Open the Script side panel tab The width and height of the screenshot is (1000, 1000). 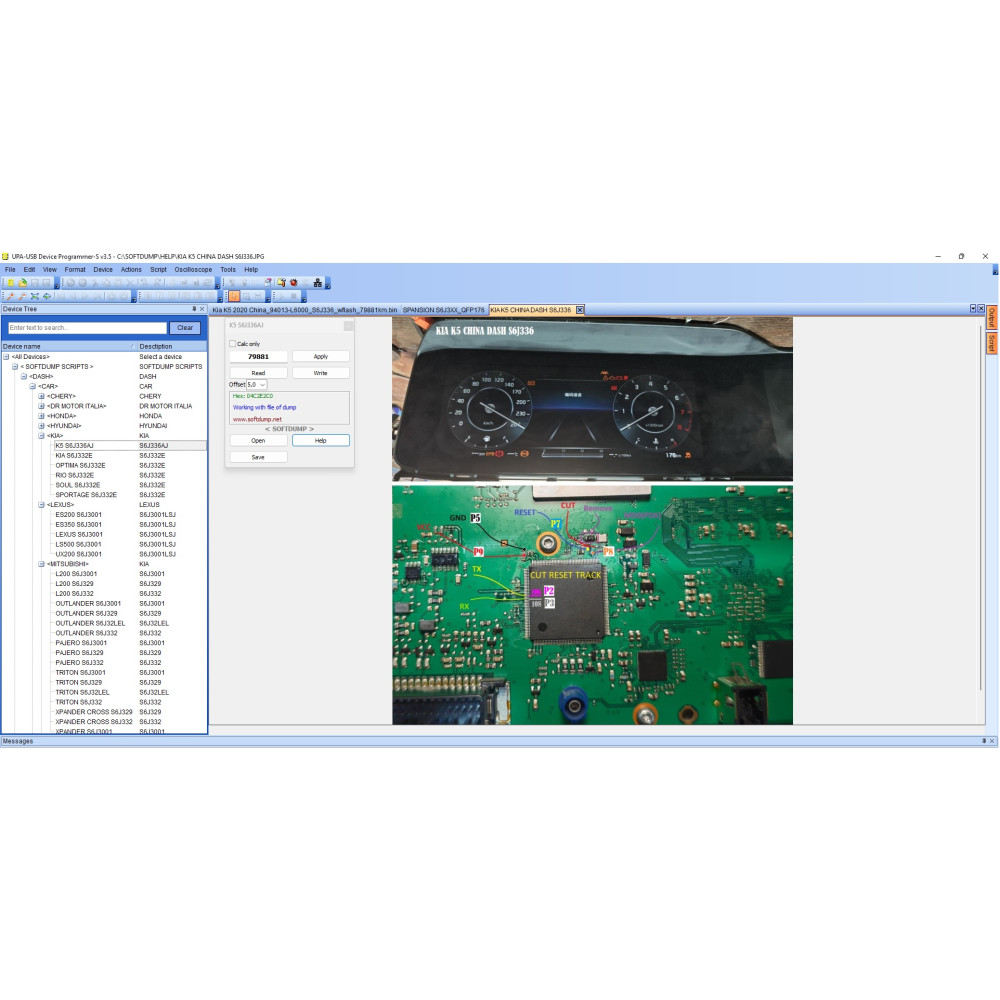(x=992, y=344)
